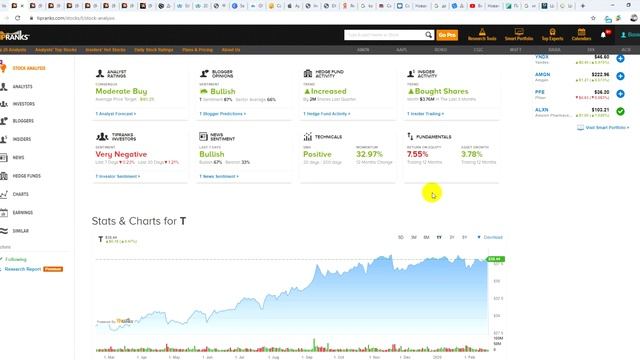Click the 32.97% momentum value
The width and height of the screenshot is (640, 360).
pos(369,154)
